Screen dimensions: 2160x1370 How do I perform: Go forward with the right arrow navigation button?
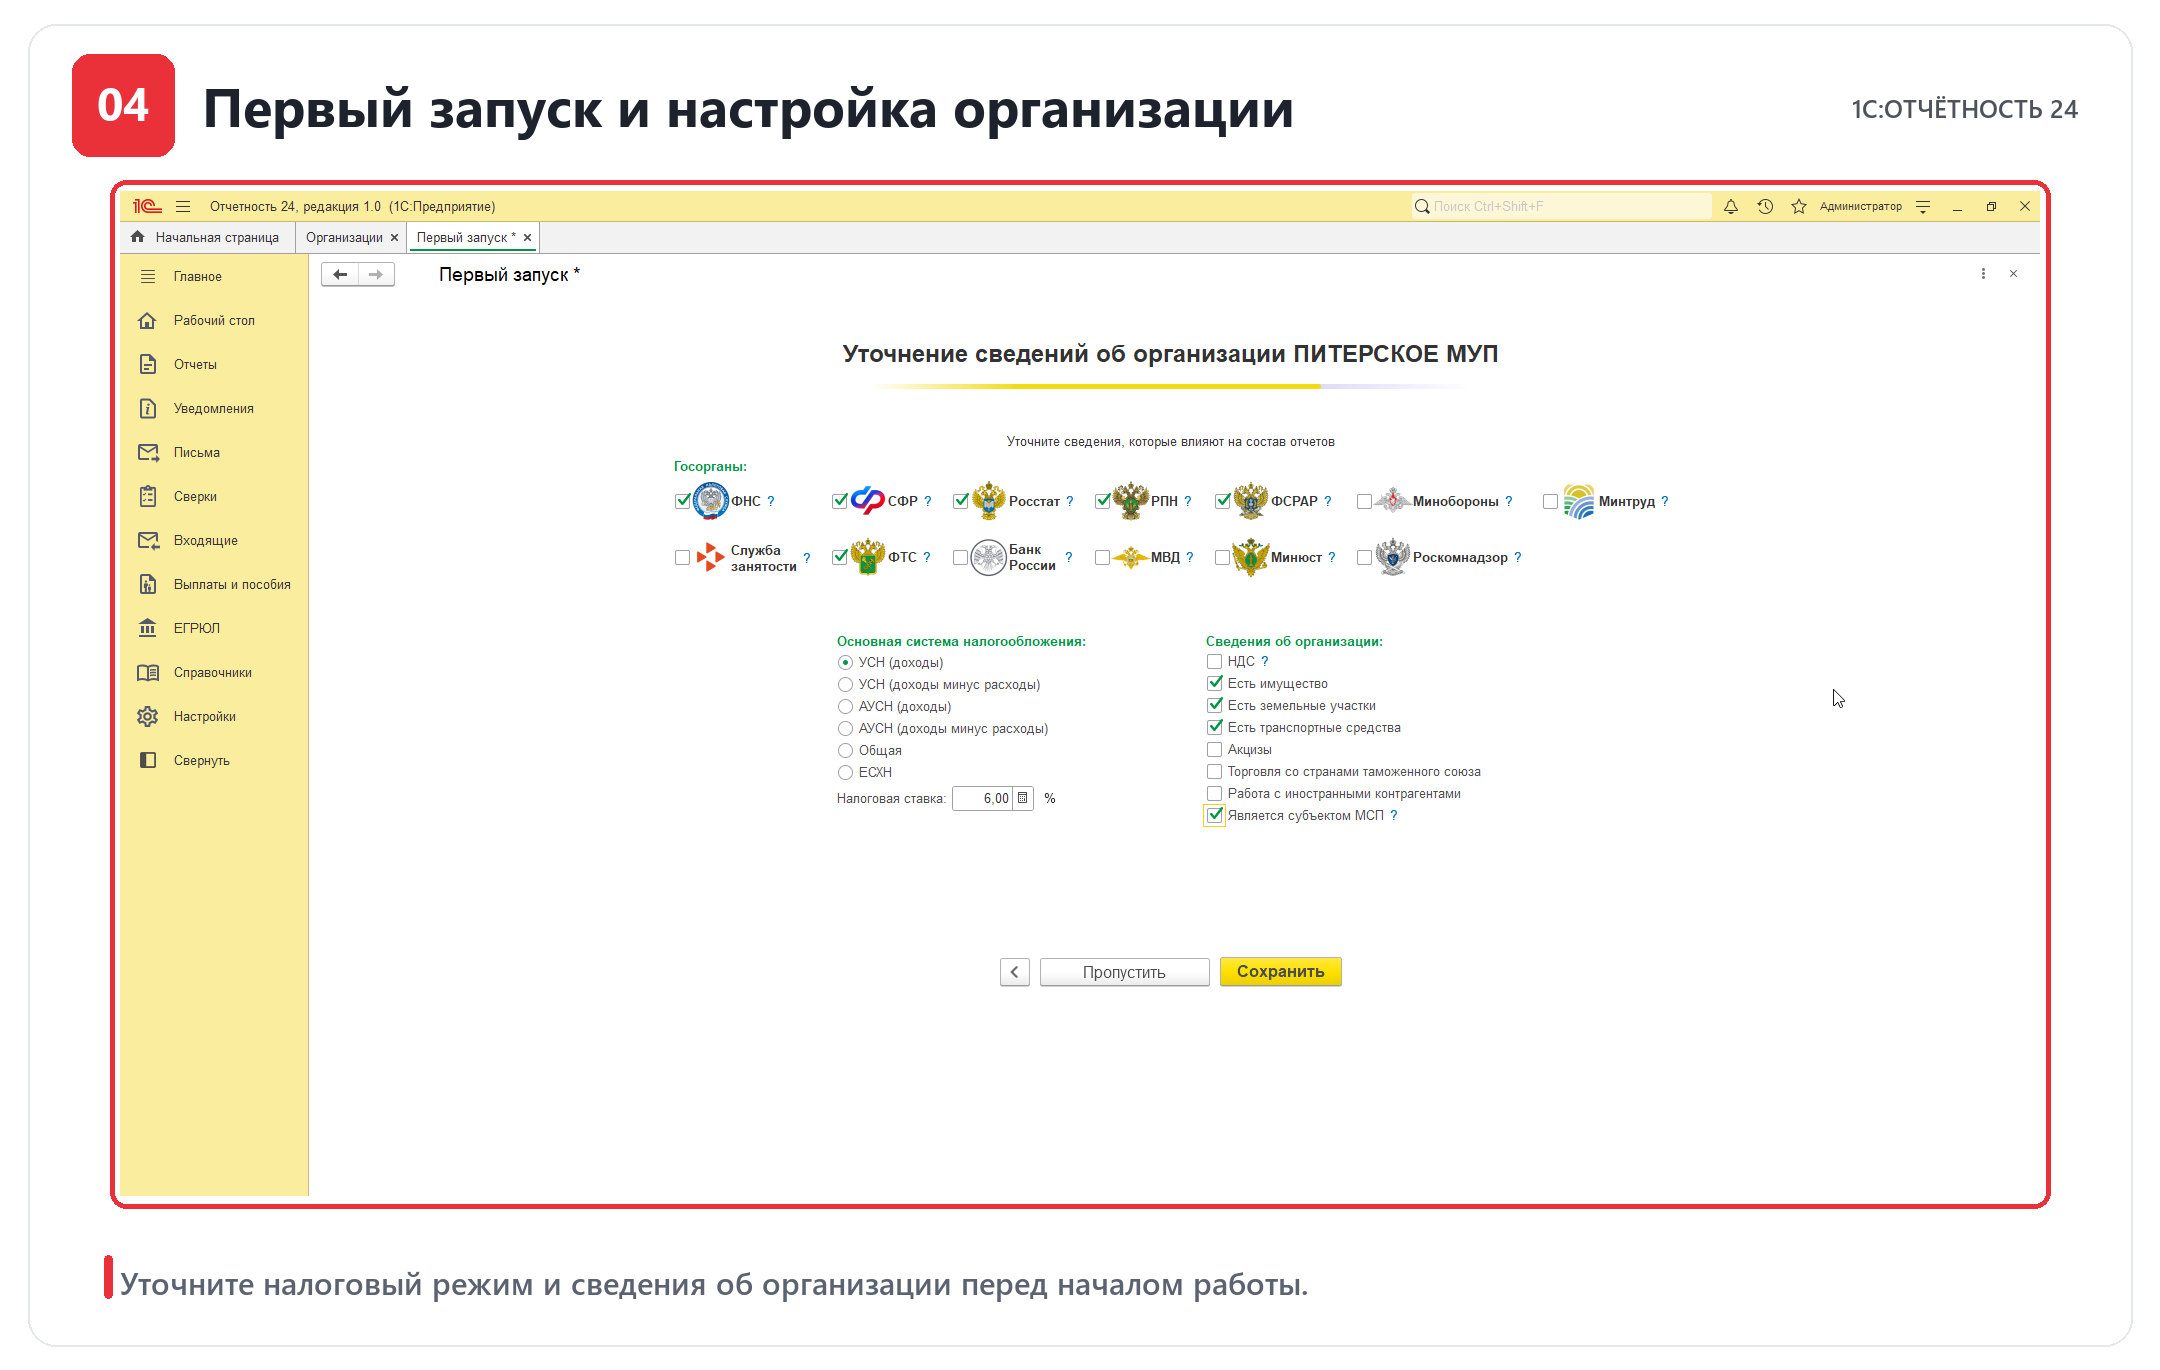point(376,274)
